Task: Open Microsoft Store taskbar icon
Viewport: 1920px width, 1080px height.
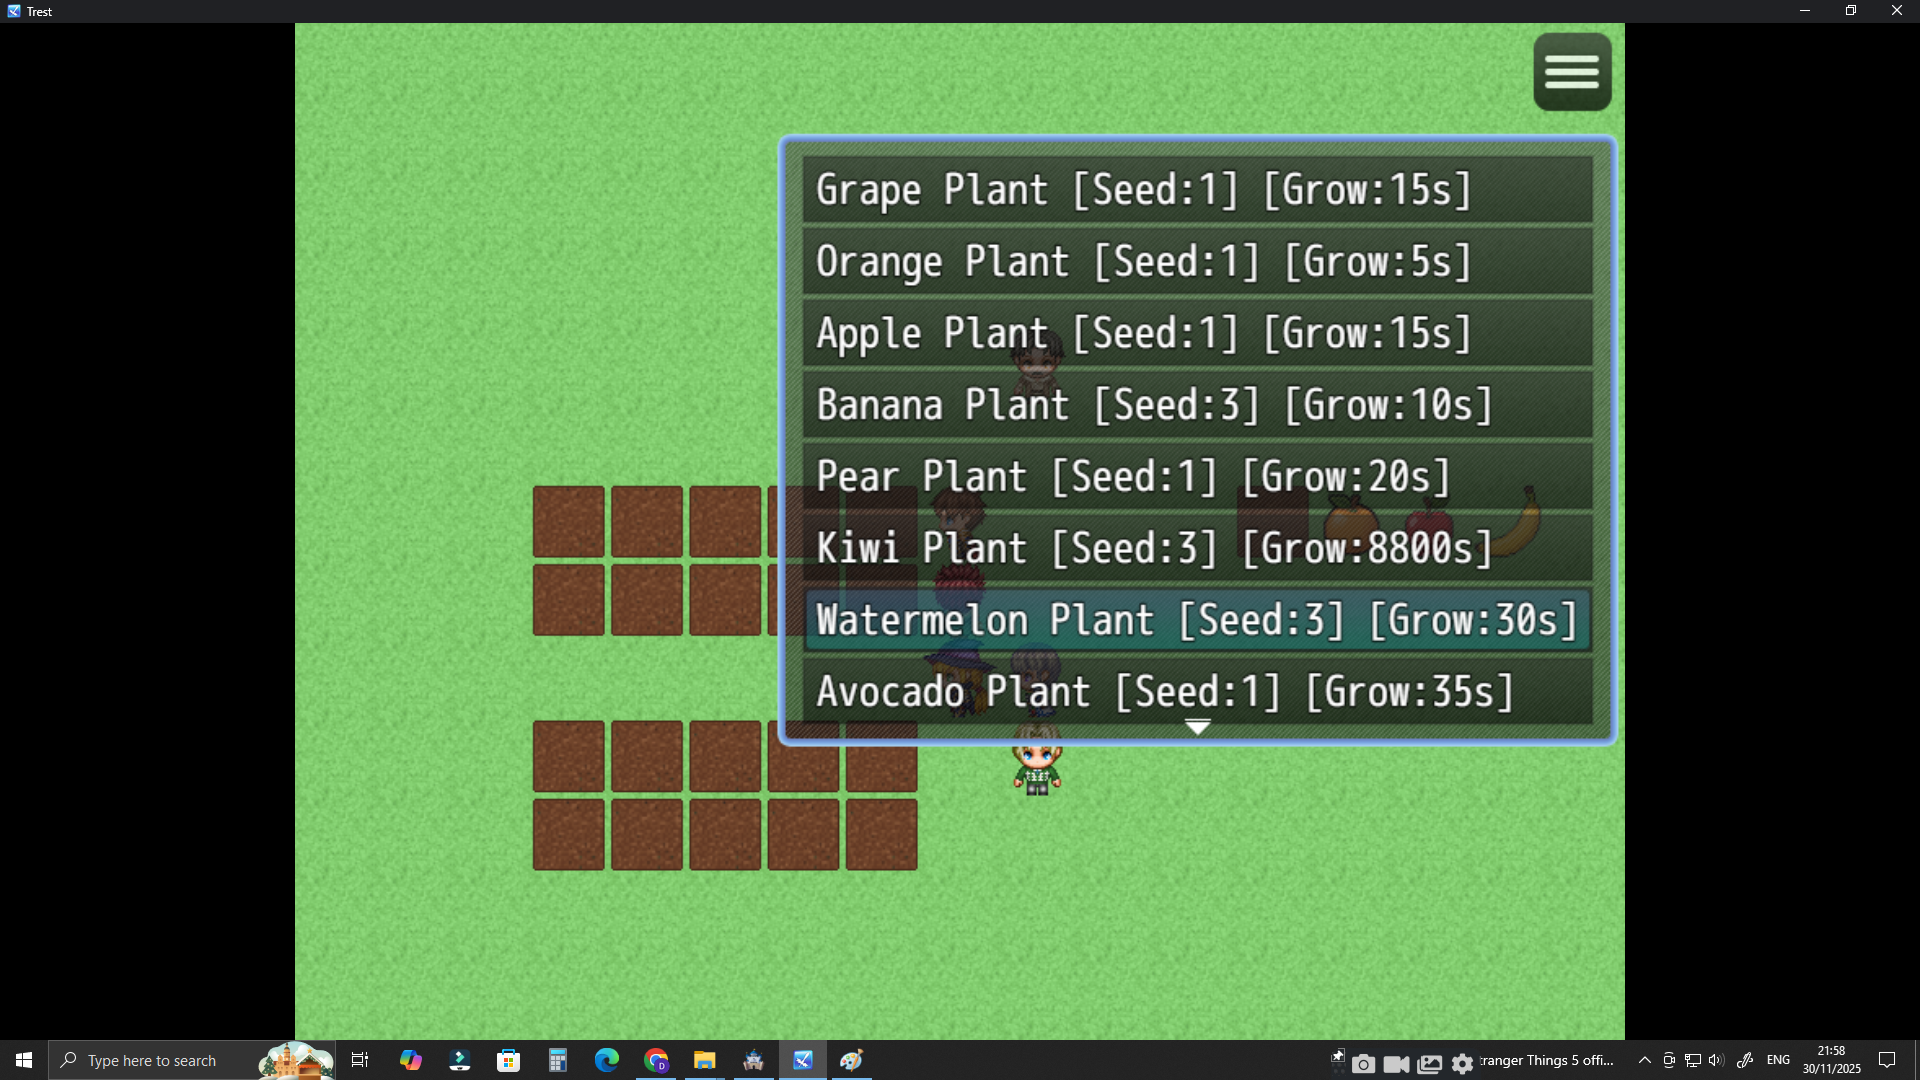Action: [x=509, y=1060]
